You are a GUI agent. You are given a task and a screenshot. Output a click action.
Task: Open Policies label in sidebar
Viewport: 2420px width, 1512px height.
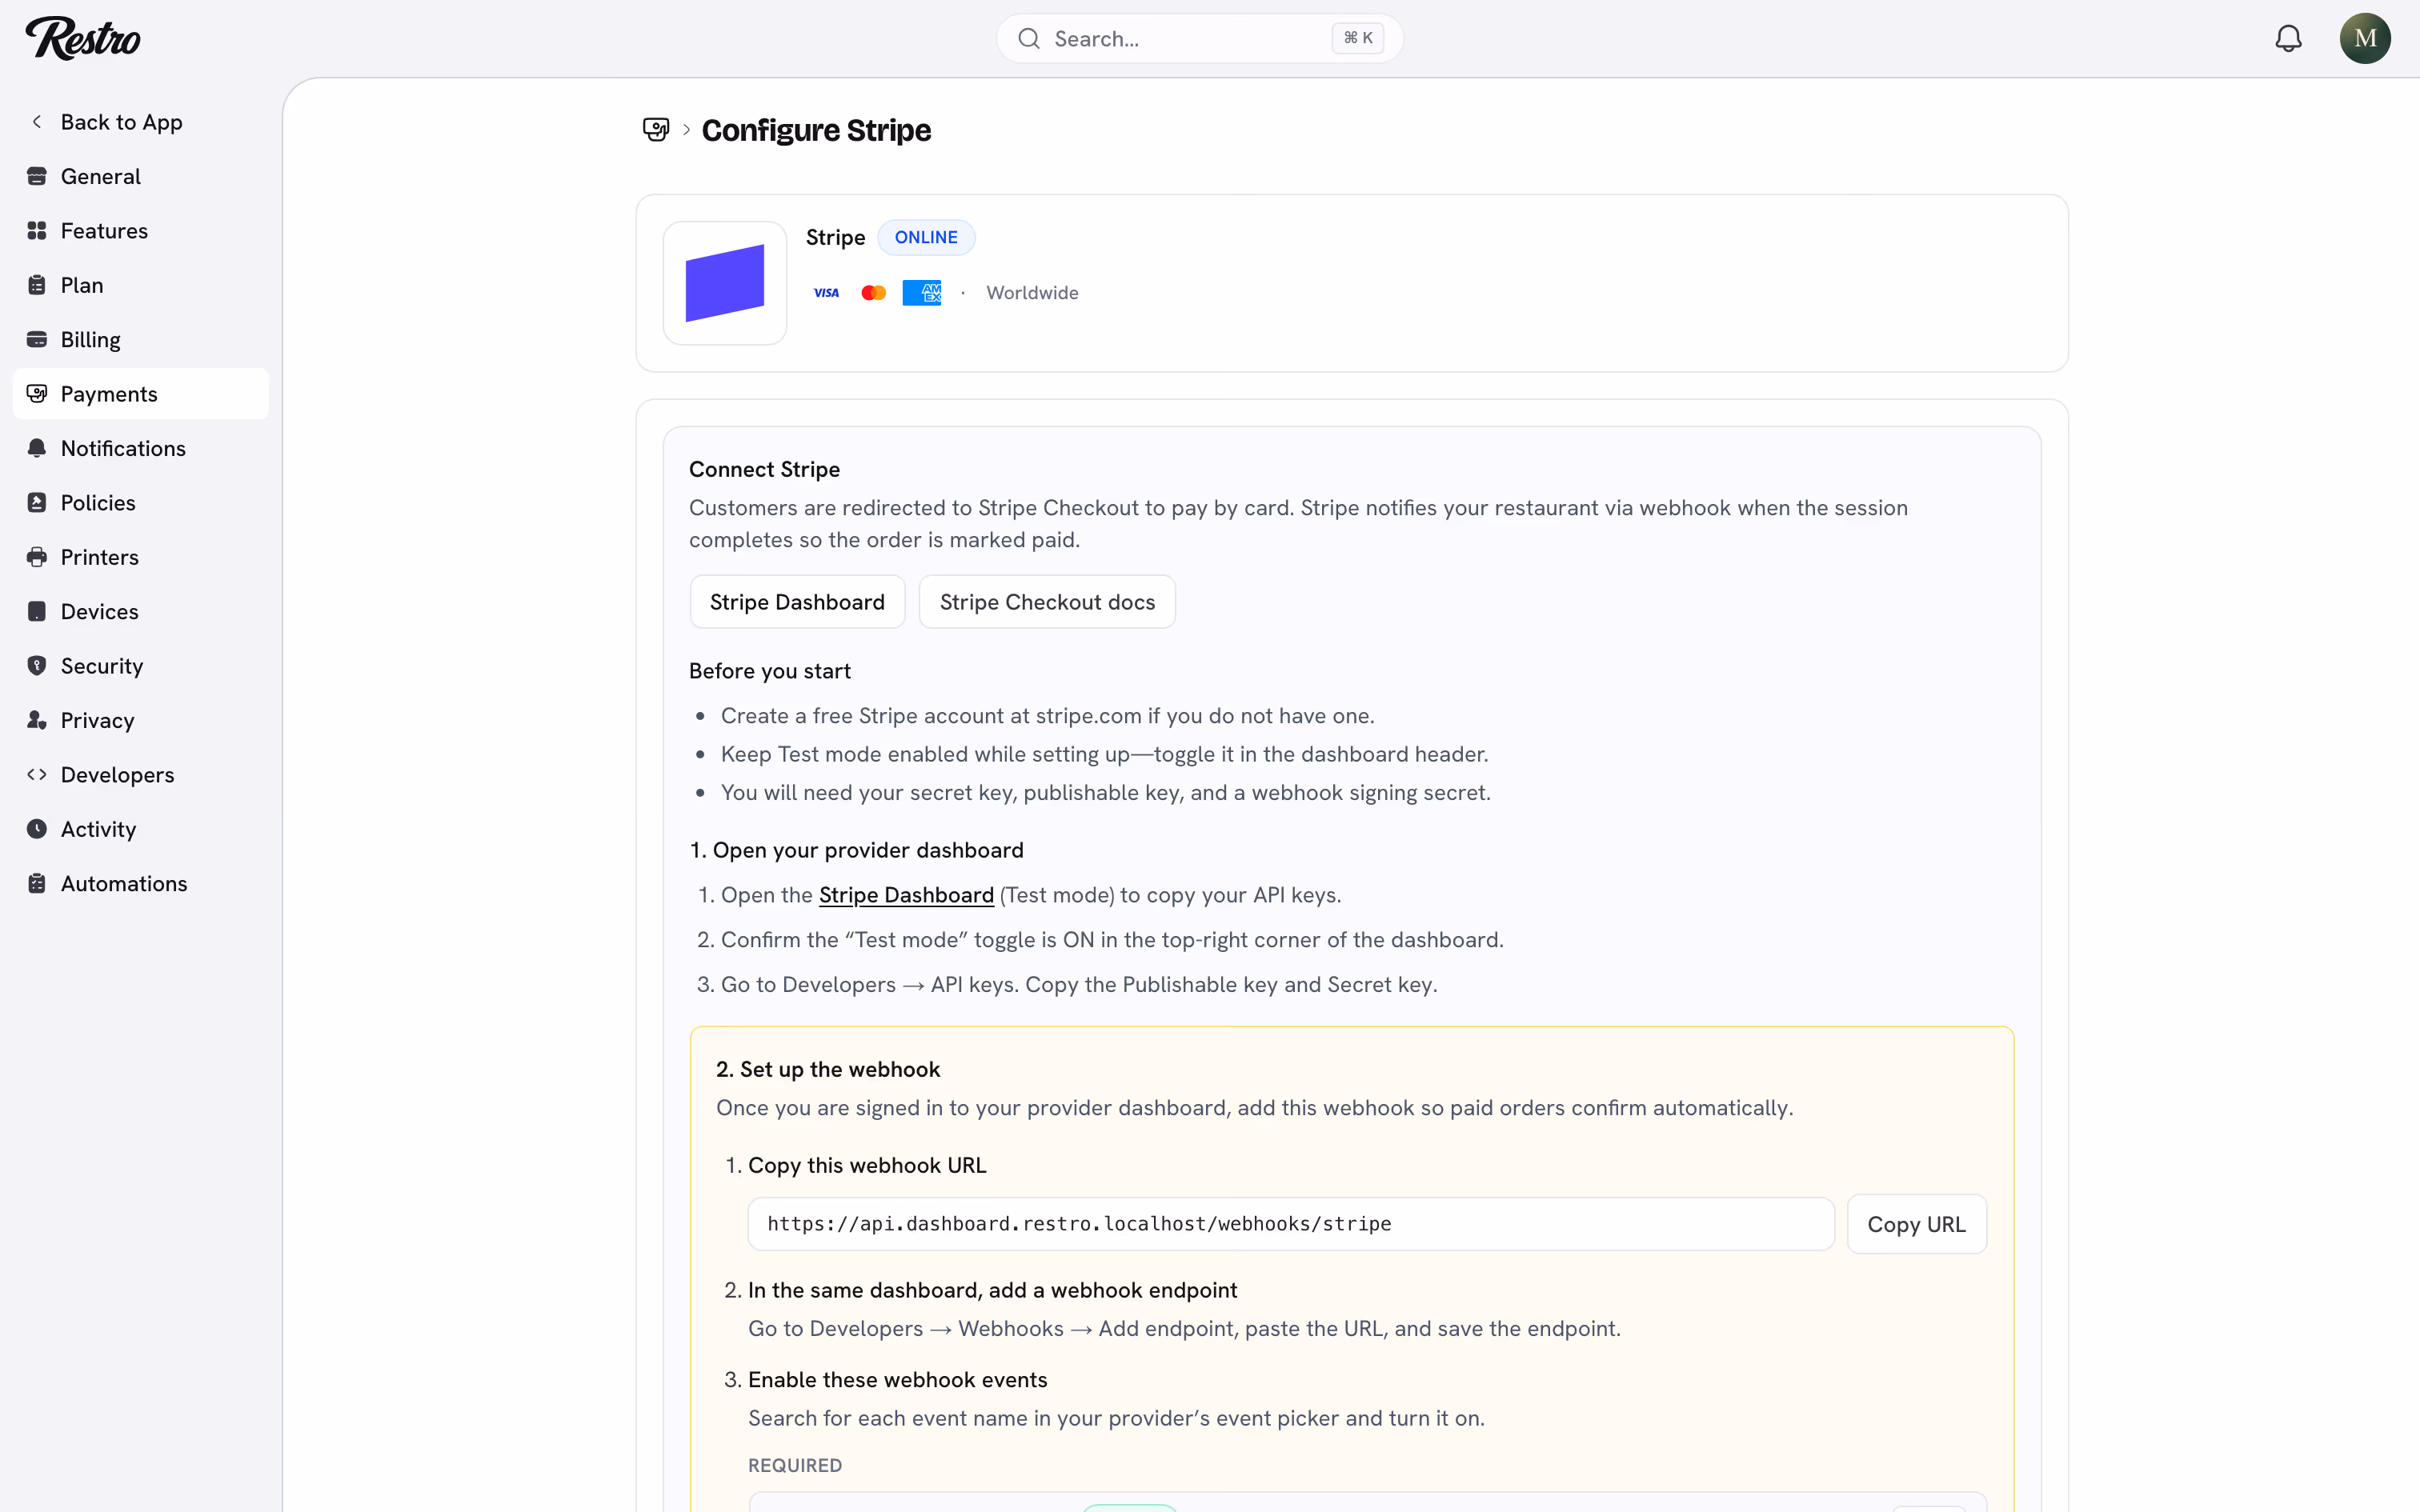(x=98, y=503)
